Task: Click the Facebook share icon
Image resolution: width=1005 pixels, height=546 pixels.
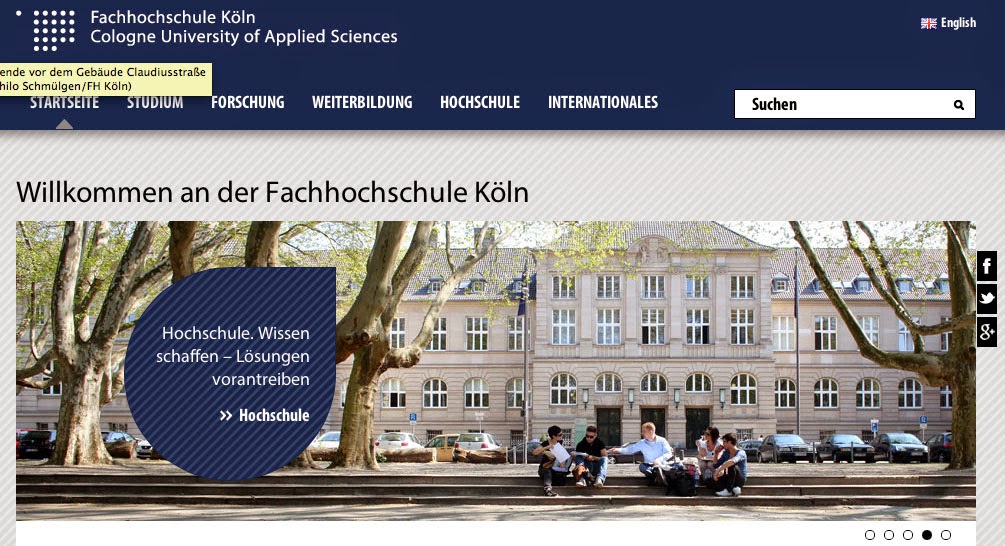Action: (x=986, y=266)
